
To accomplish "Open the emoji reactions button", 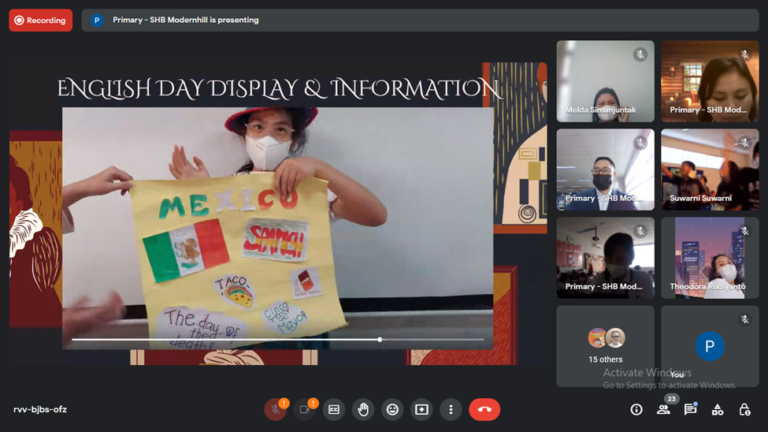I will (x=392, y=410).
